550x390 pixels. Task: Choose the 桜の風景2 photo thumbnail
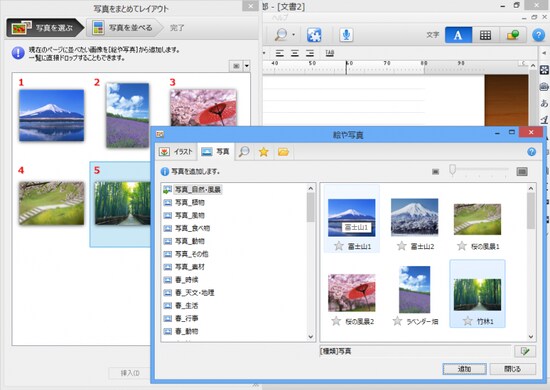coord(351,293)
